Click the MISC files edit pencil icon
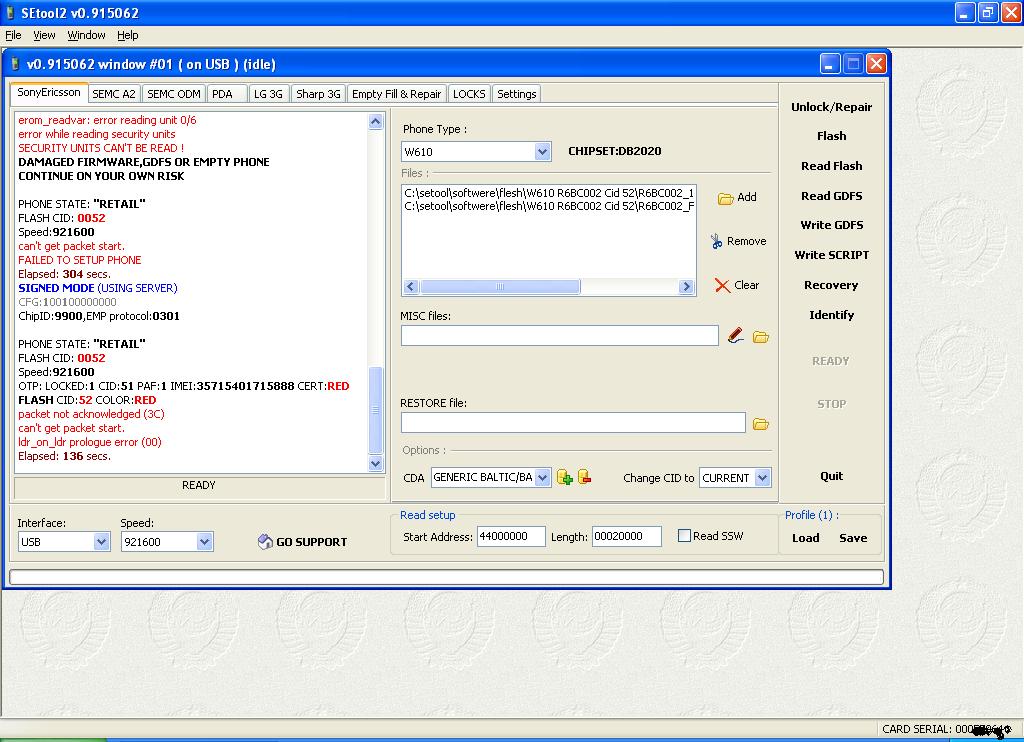 pyautogui.click(x=735, y=336)
